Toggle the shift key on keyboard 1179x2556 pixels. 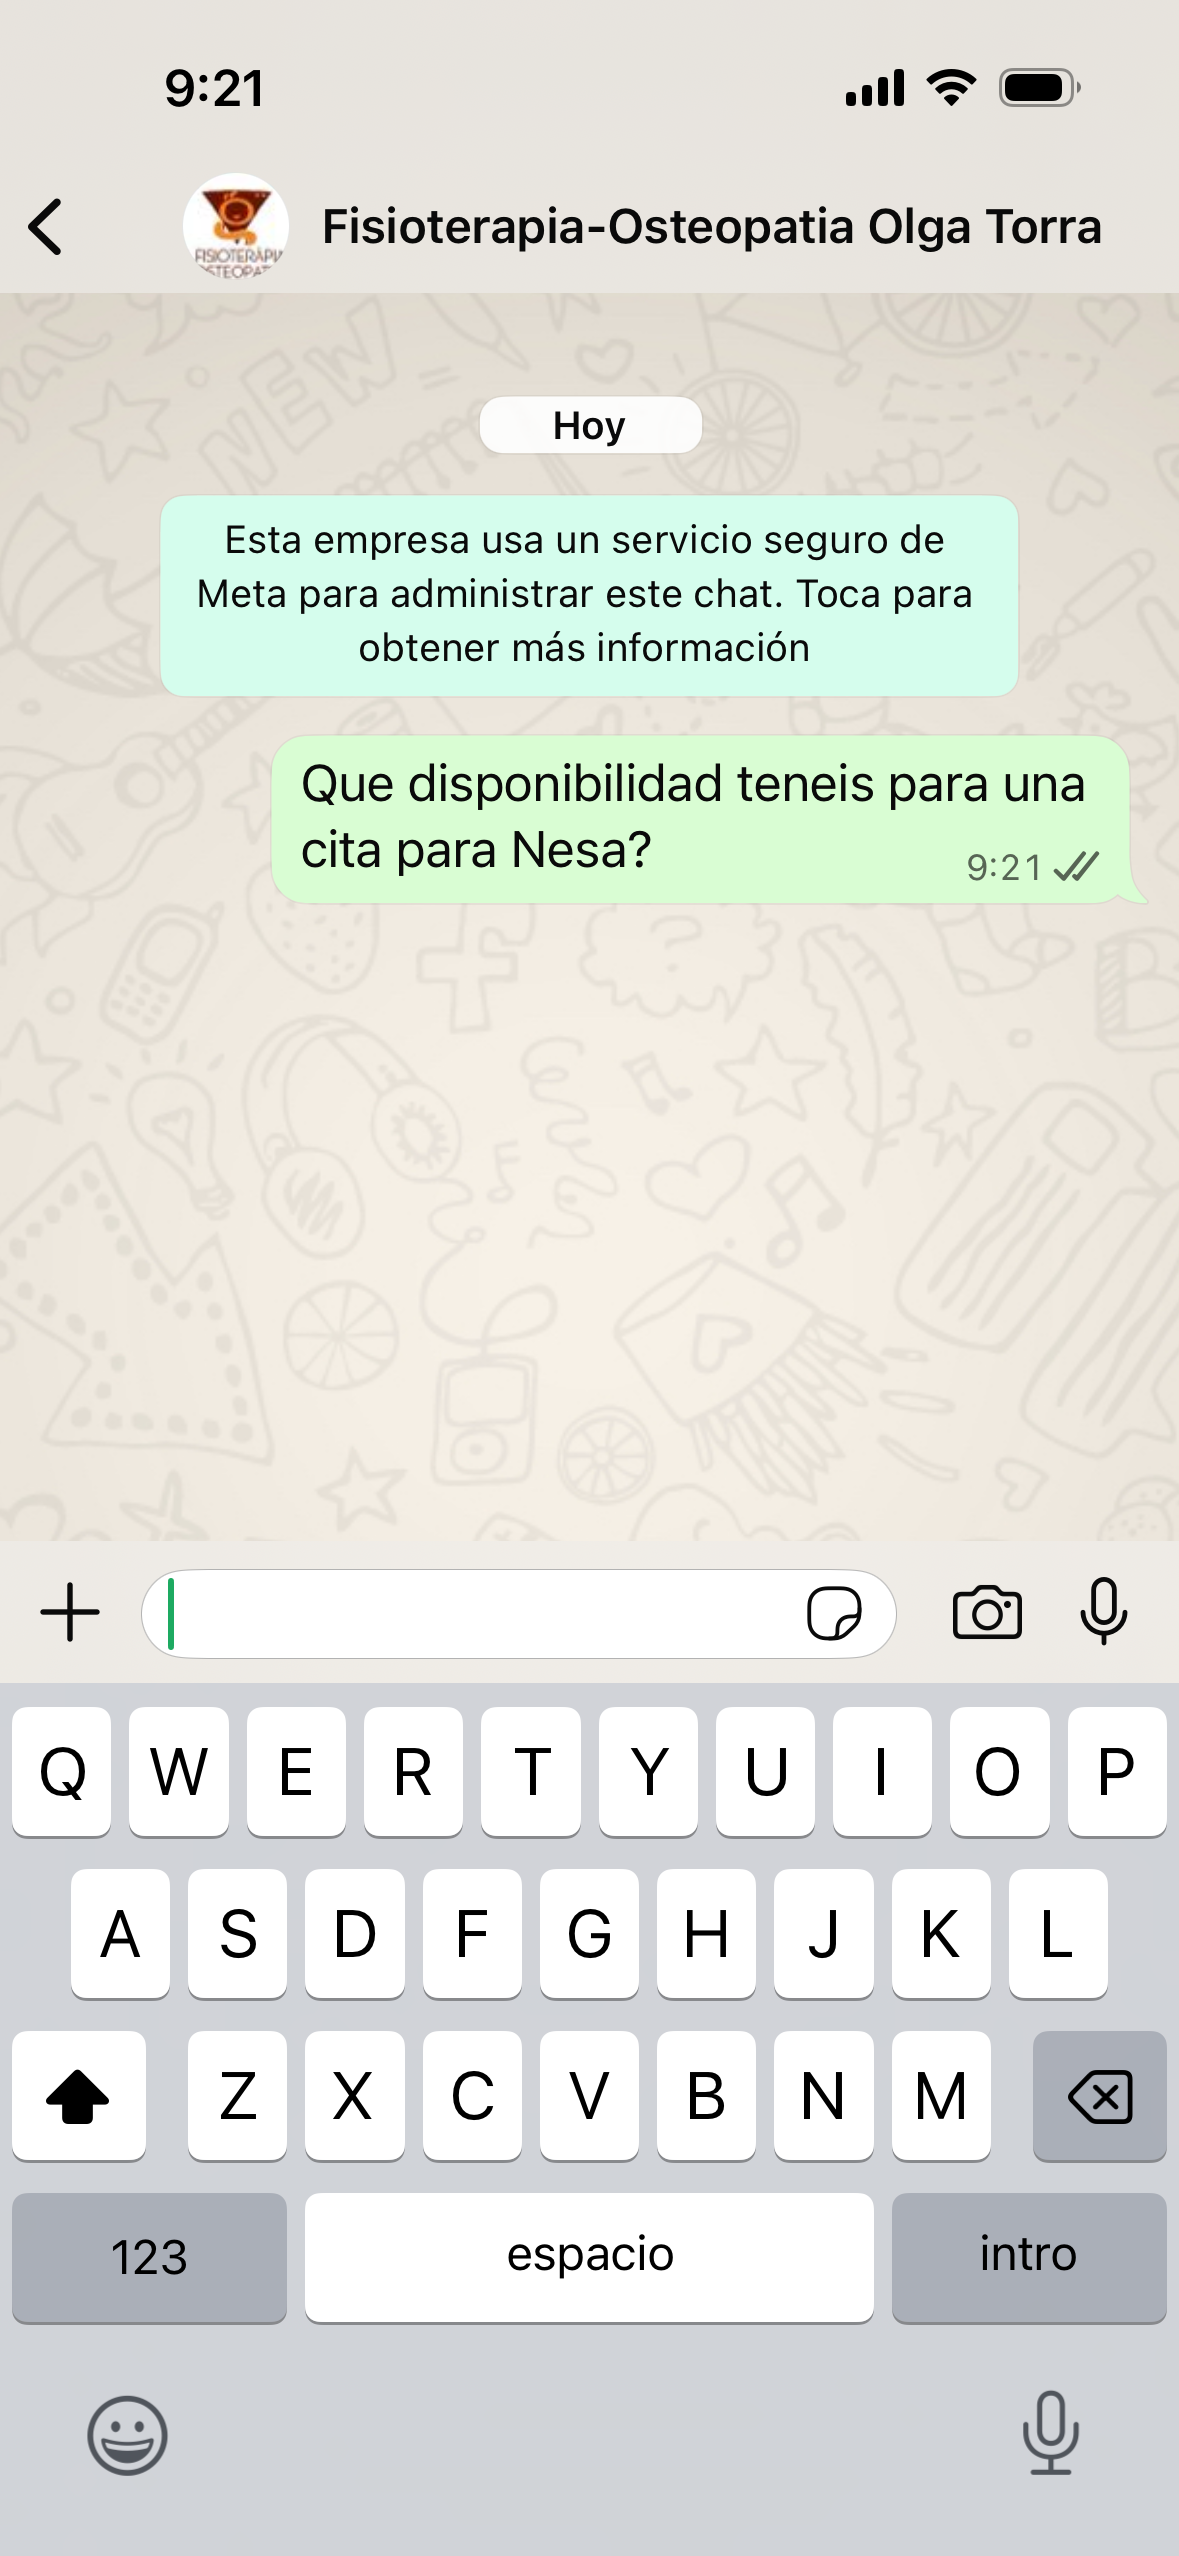tap(78, 2096)
